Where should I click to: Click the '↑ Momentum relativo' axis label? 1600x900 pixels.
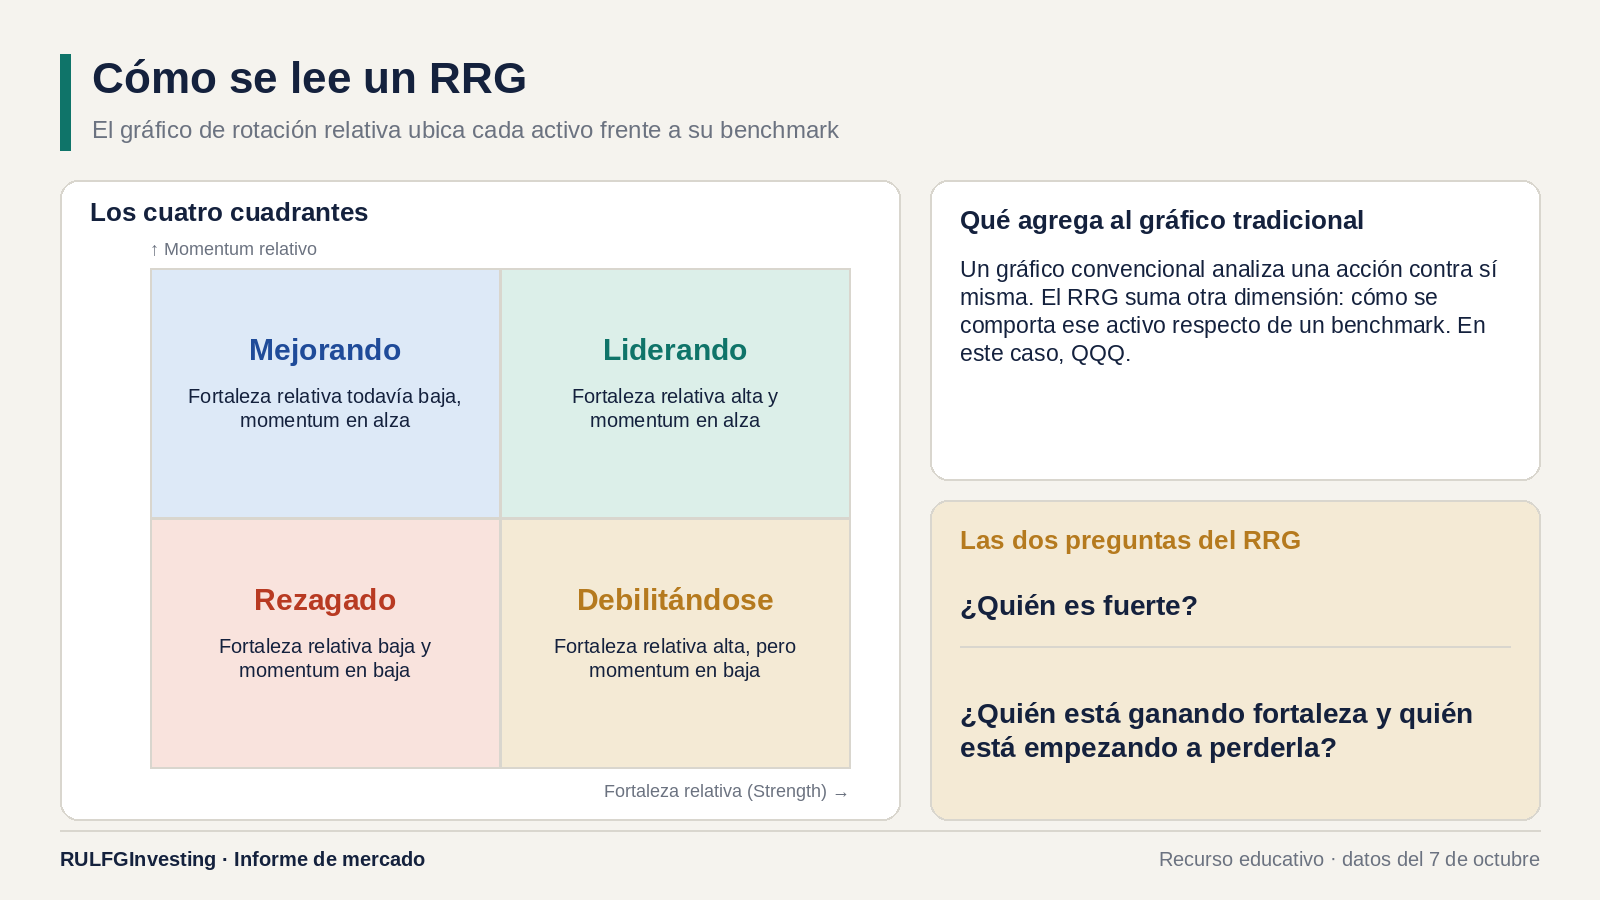coord(233,249)
